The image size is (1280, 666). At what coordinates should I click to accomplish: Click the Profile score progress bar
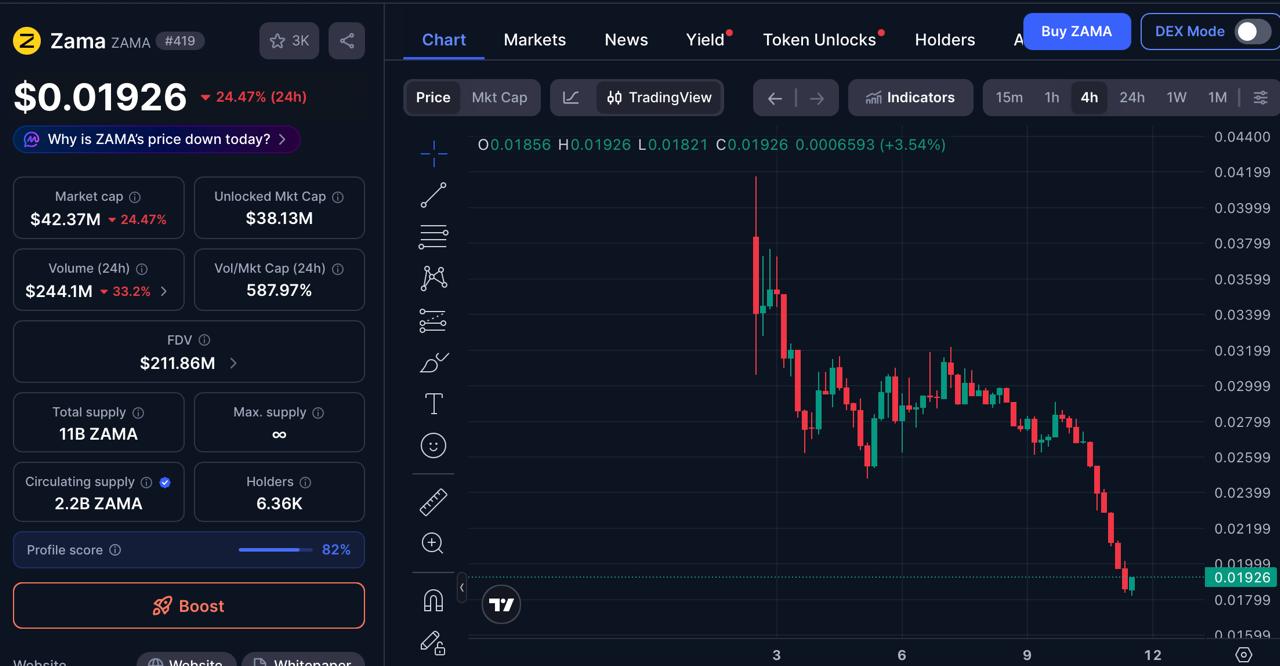274,550
